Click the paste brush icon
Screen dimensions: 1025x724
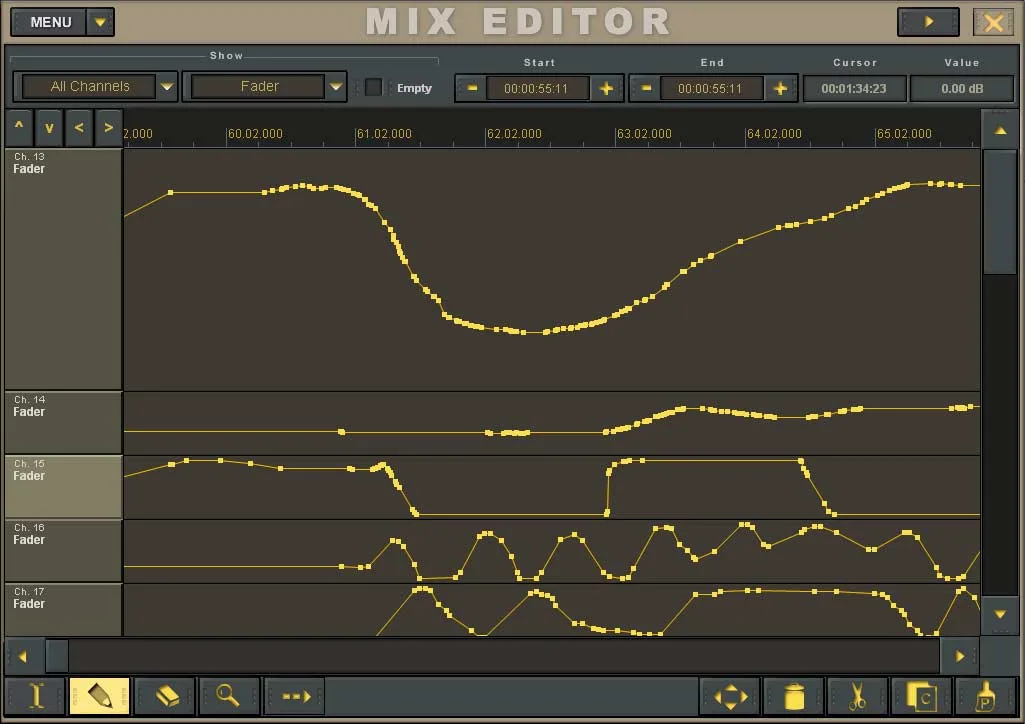click(985, 696)
